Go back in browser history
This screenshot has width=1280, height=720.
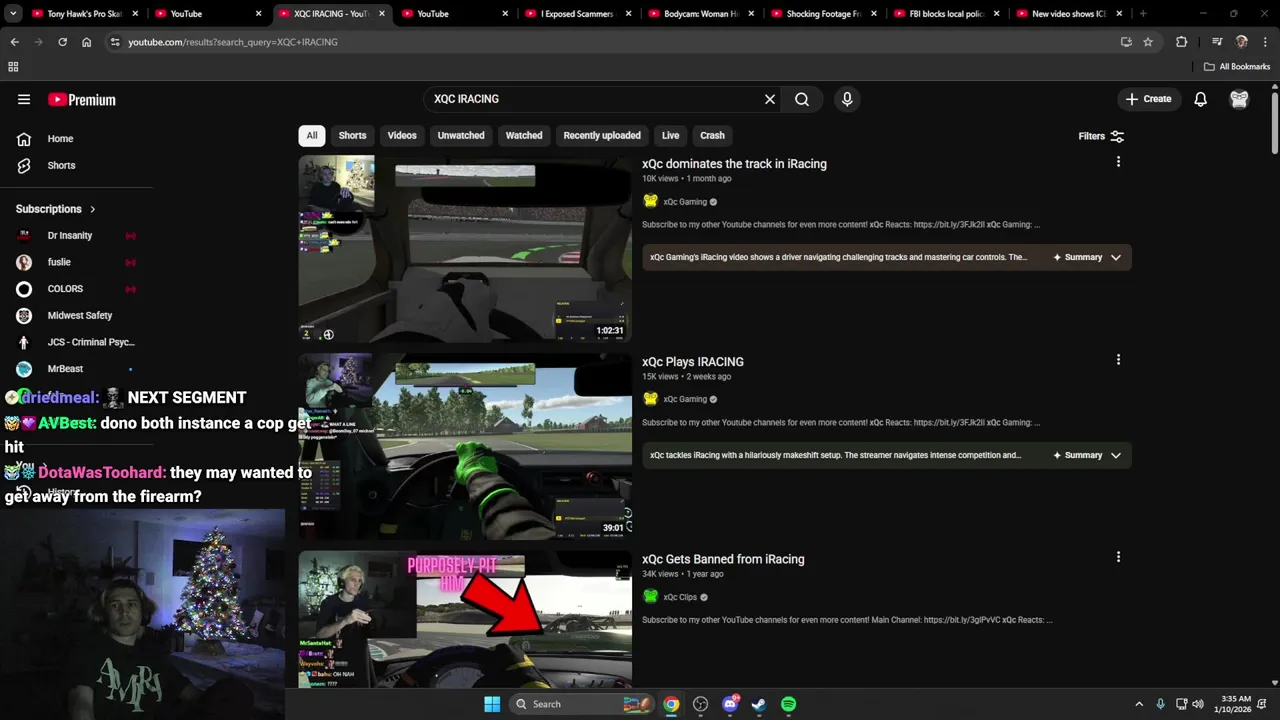coord(14,42)
